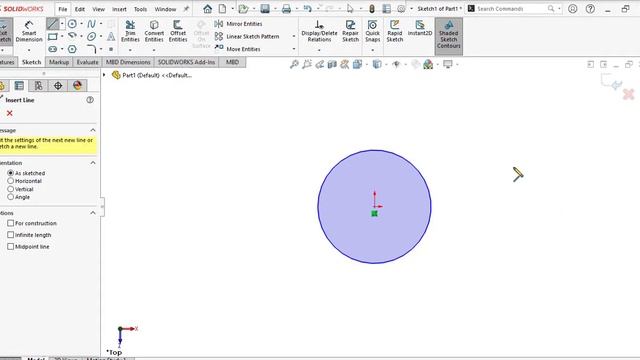Collapse the Message section
The image size is (640, 360).
[x=93, y=130]
